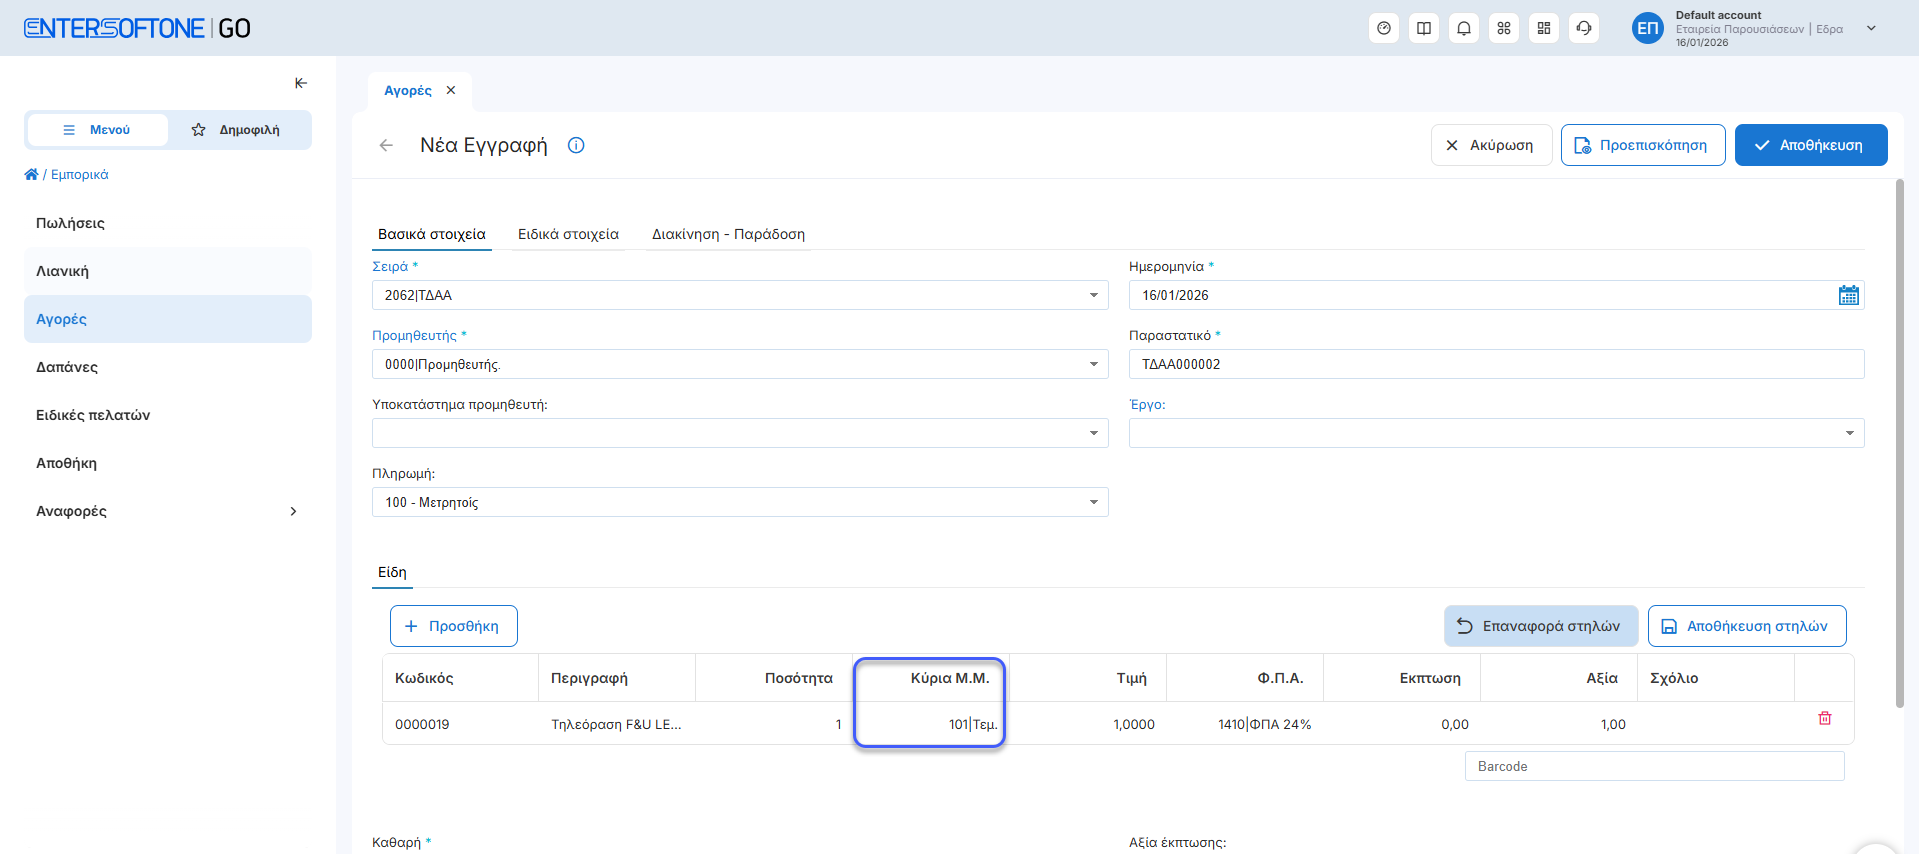
Task: Collapse the sidebar with the arrow icon
Action: click(x=301, y=83)
